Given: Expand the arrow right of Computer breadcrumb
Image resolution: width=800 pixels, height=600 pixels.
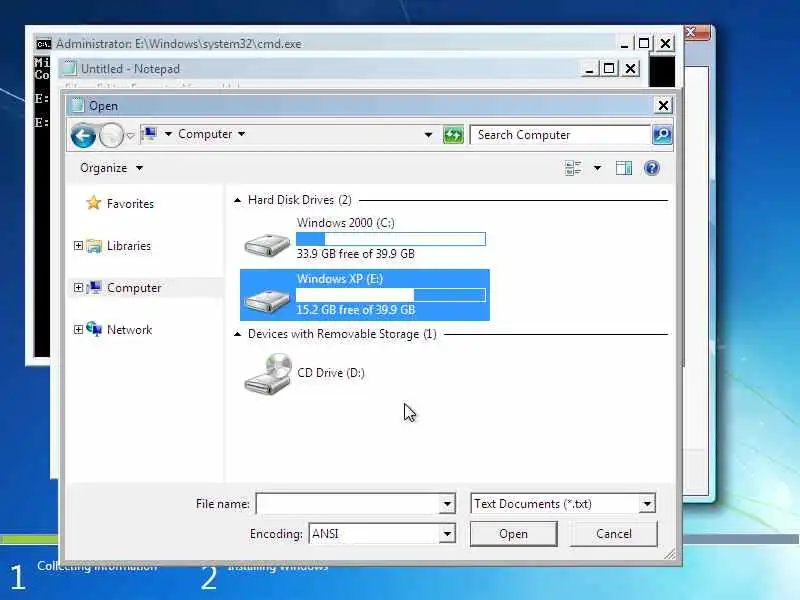Looking at the screenshot, I should [x=241, y=134].
